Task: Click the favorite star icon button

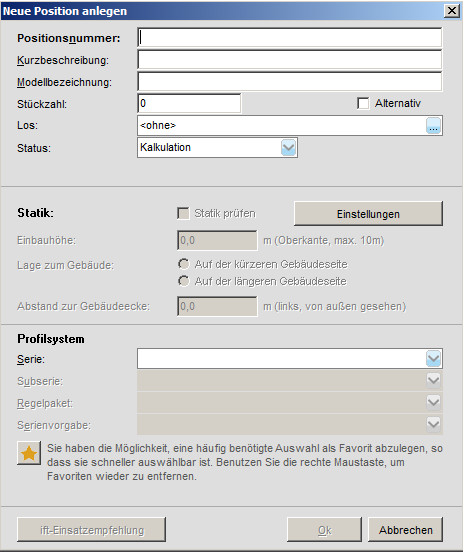Action: [29, 453]
